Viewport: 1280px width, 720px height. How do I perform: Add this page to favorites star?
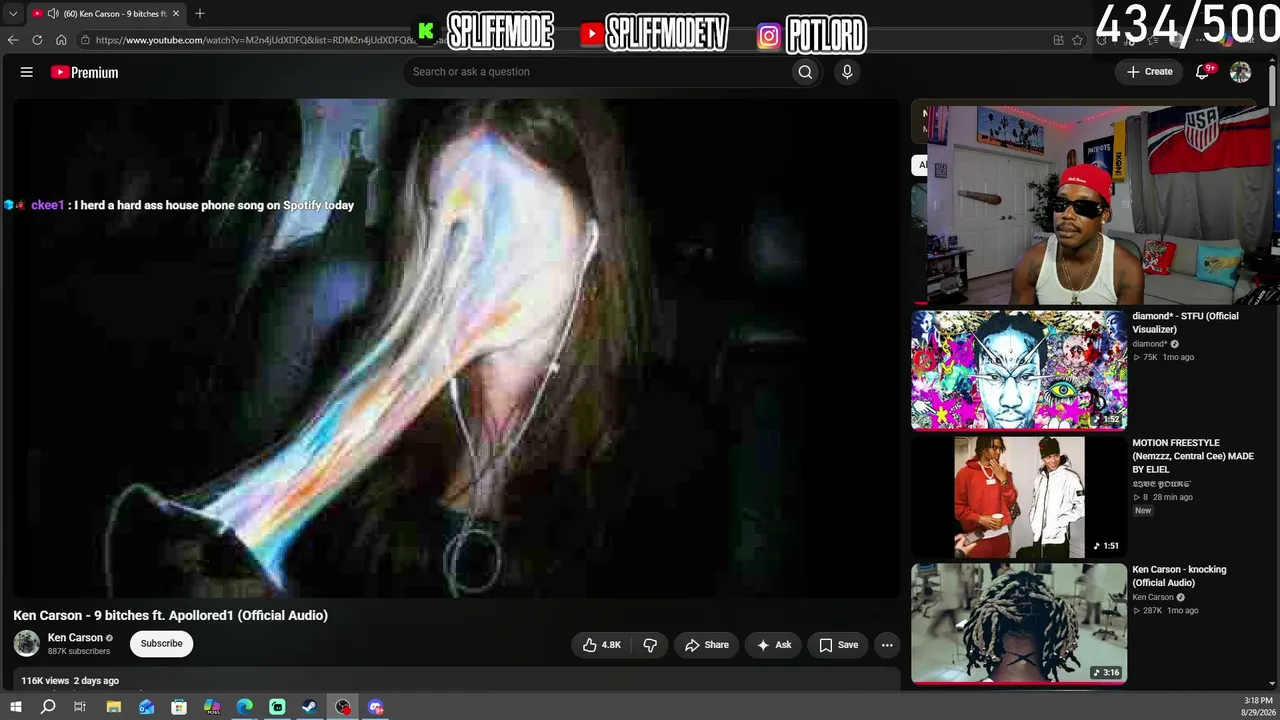click(x=1077, y=40)
